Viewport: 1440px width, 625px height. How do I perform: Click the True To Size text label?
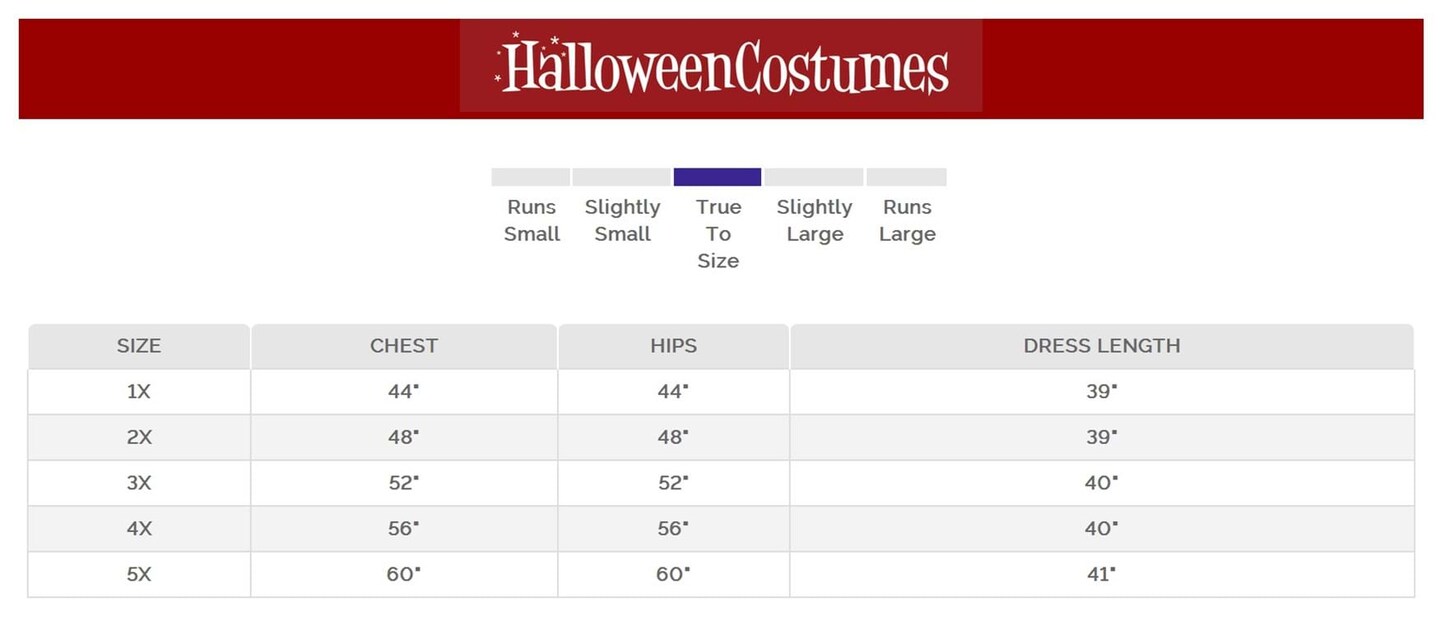[718, 234]
